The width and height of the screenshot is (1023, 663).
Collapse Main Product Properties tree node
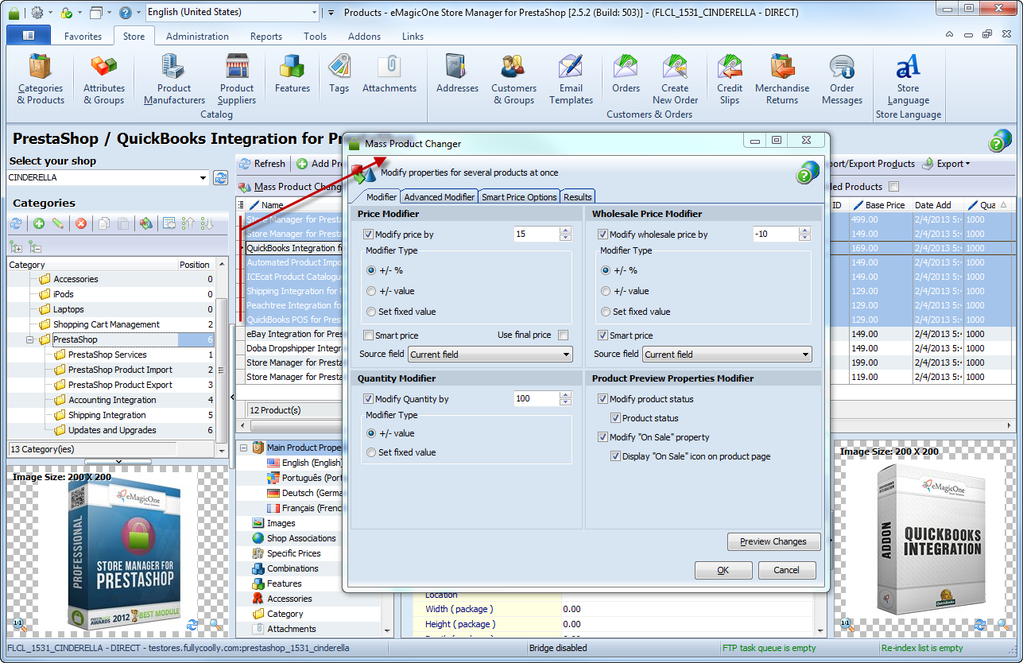coord(243,448)
